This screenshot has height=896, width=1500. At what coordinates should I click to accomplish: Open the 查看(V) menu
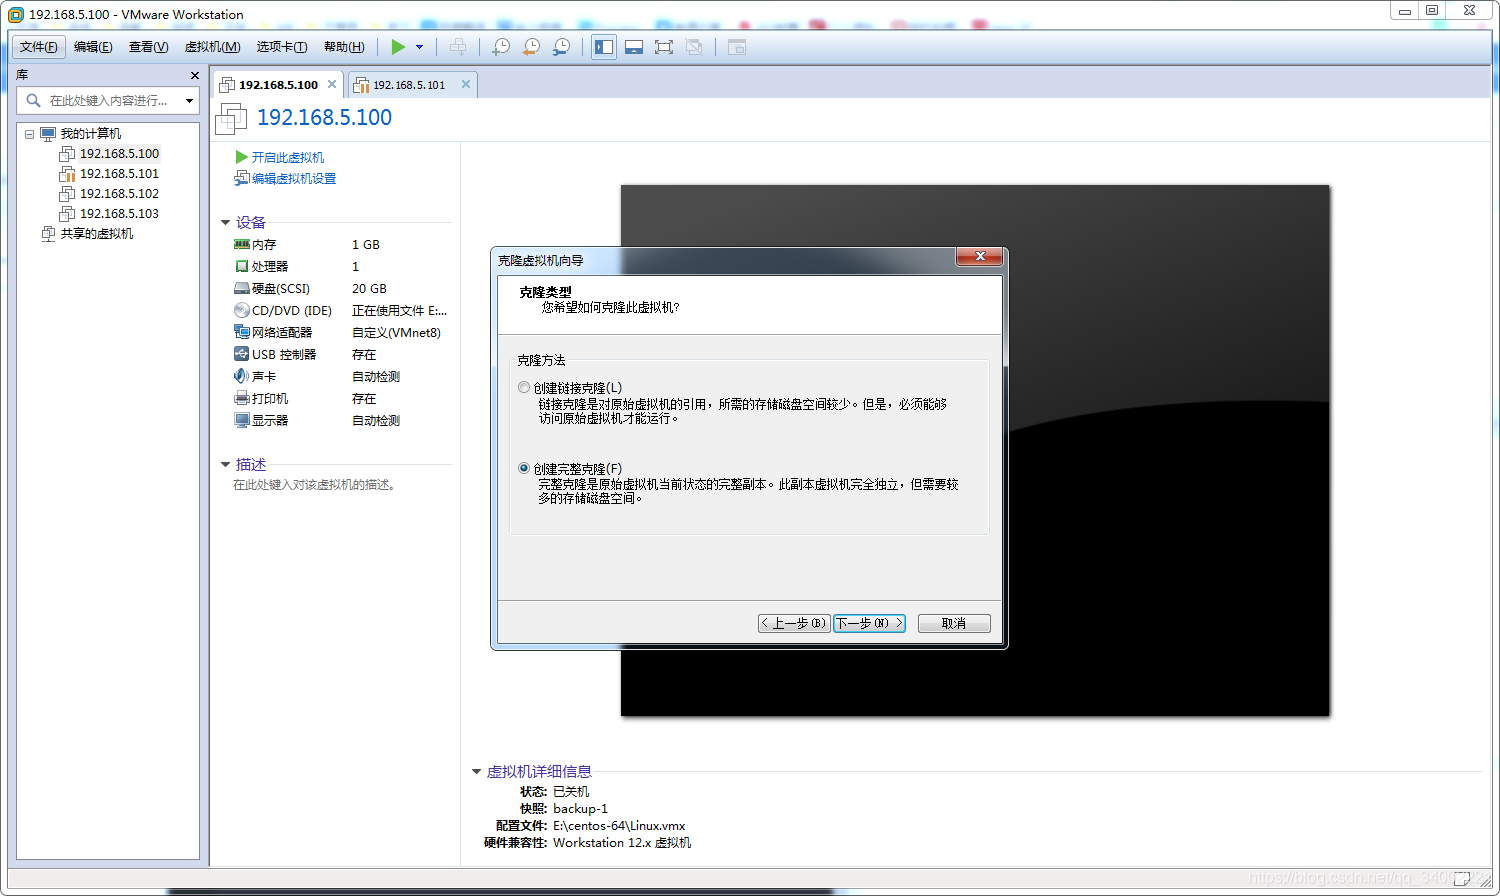click(148, 47)
